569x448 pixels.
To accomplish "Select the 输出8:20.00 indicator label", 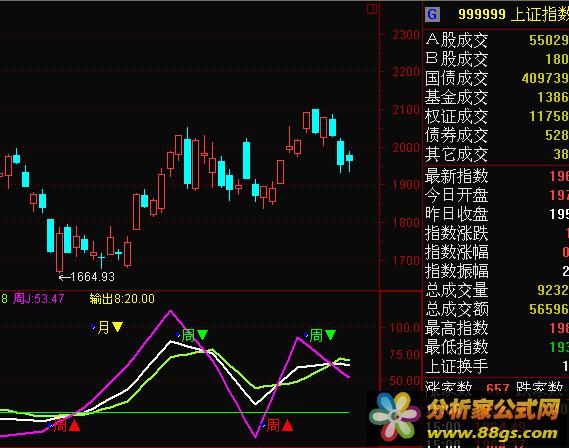I will [x=122, y=299].
